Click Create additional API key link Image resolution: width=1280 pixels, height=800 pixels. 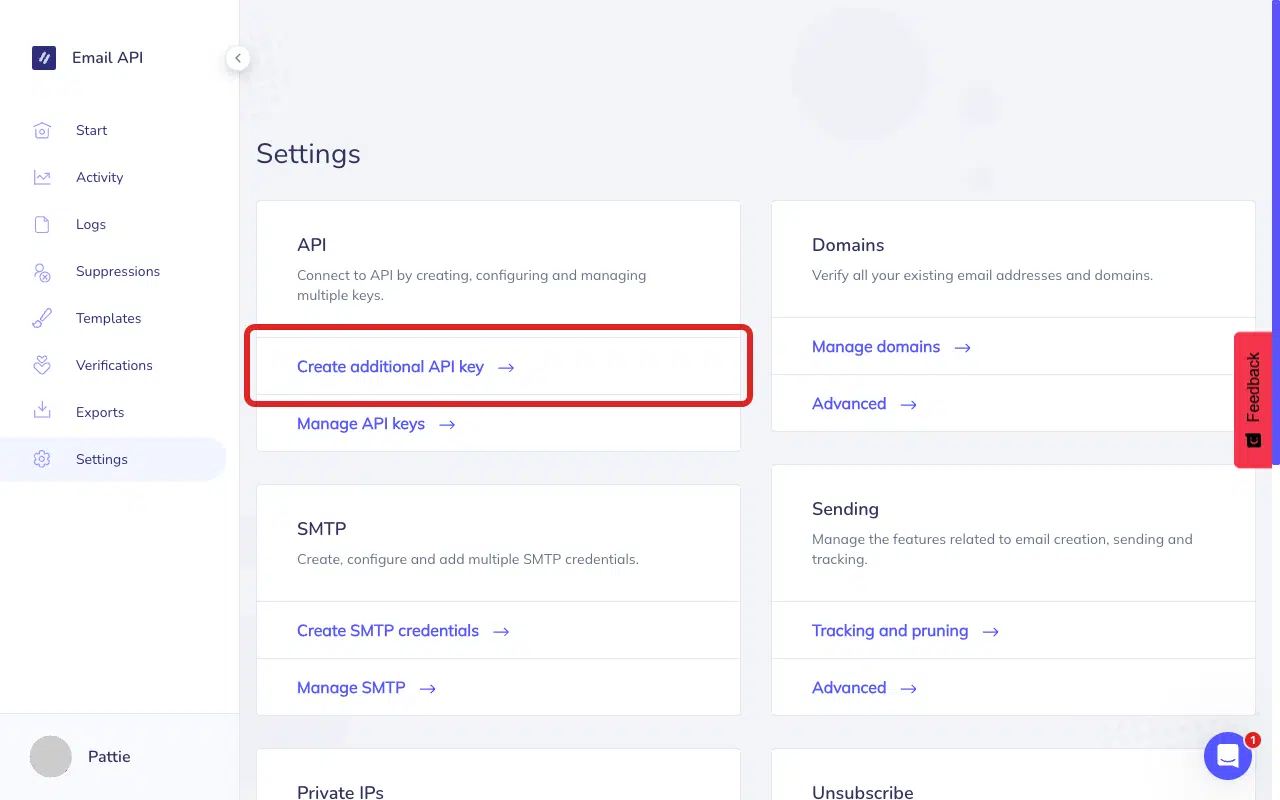[x=390, y=367]
